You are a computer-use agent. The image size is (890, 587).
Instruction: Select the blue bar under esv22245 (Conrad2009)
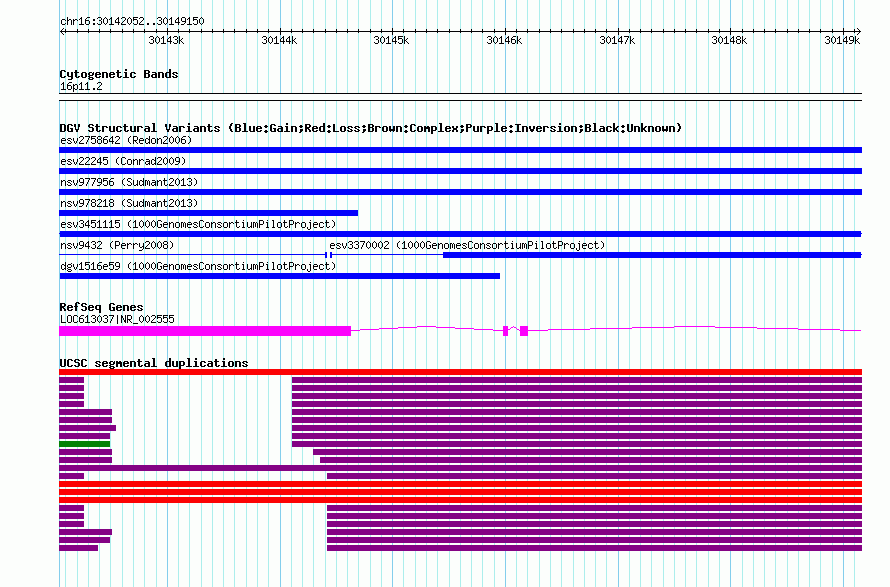point(460,171)
